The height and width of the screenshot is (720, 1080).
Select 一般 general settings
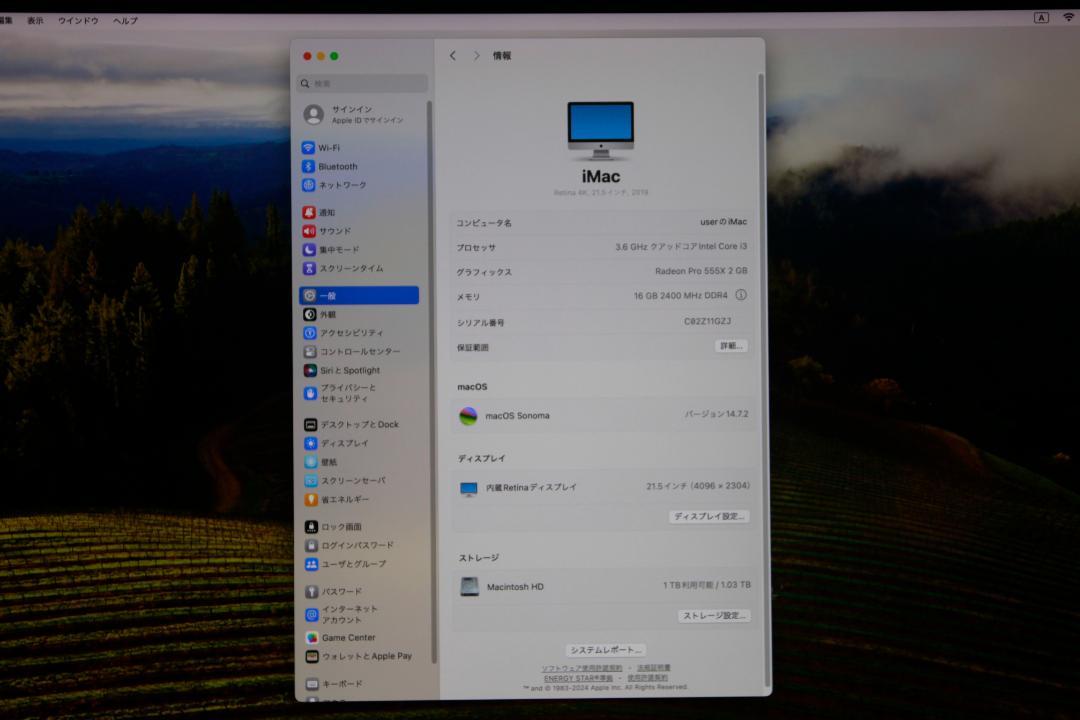359,296
